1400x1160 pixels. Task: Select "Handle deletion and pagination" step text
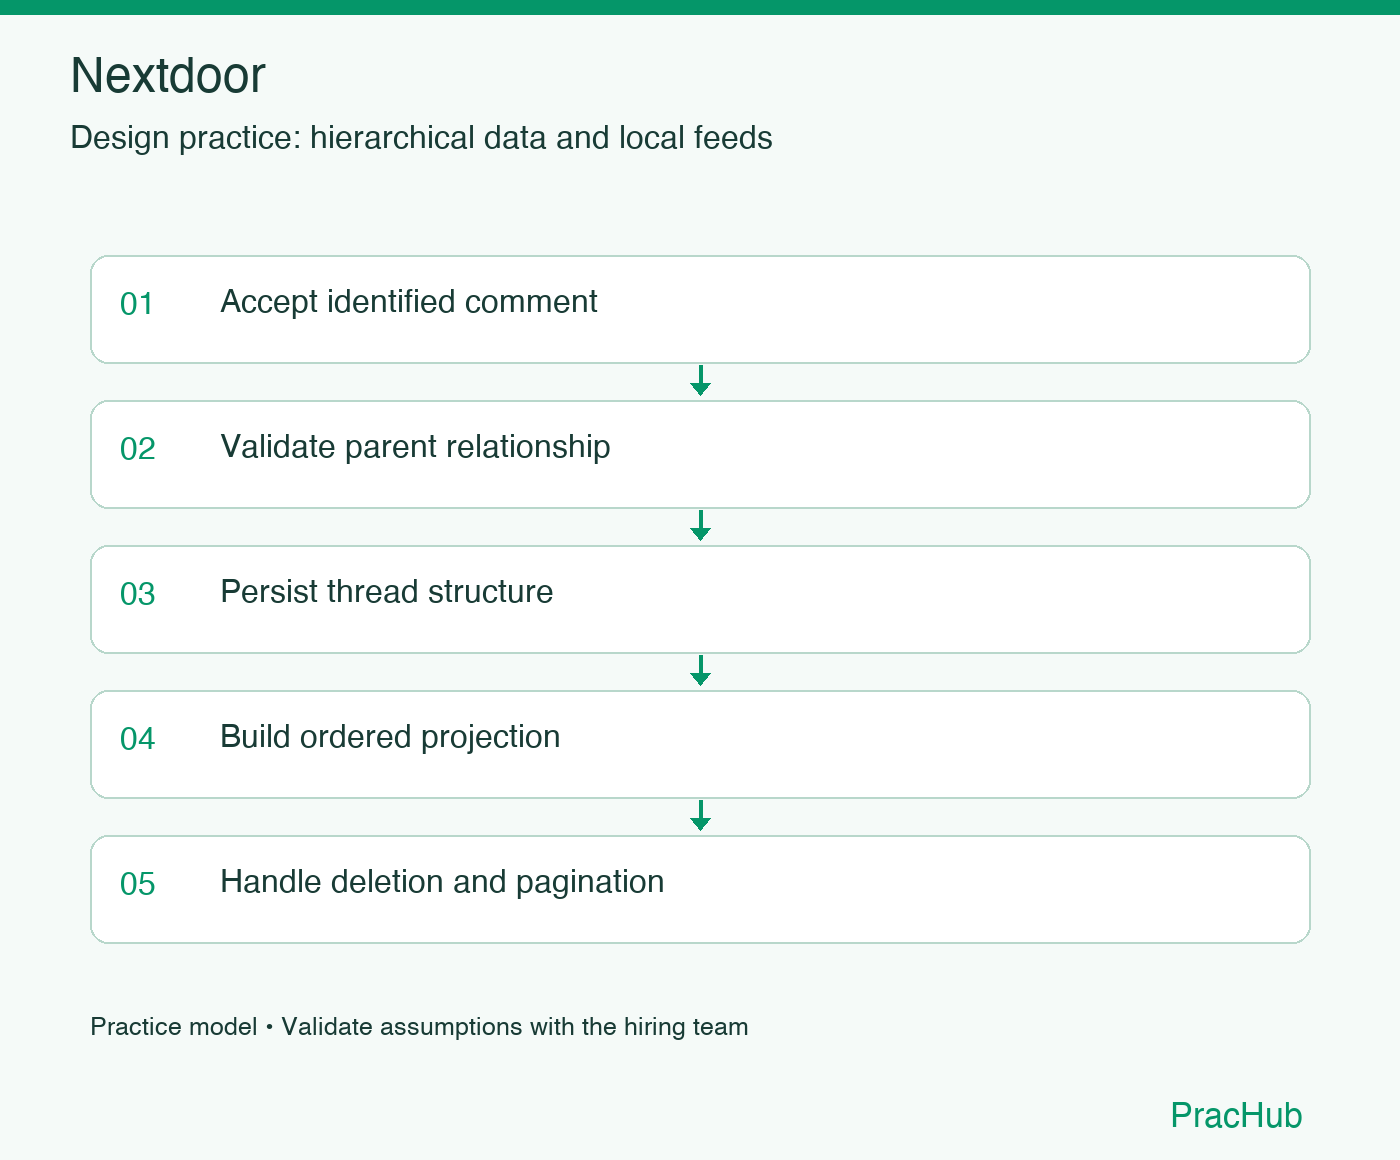442,882
